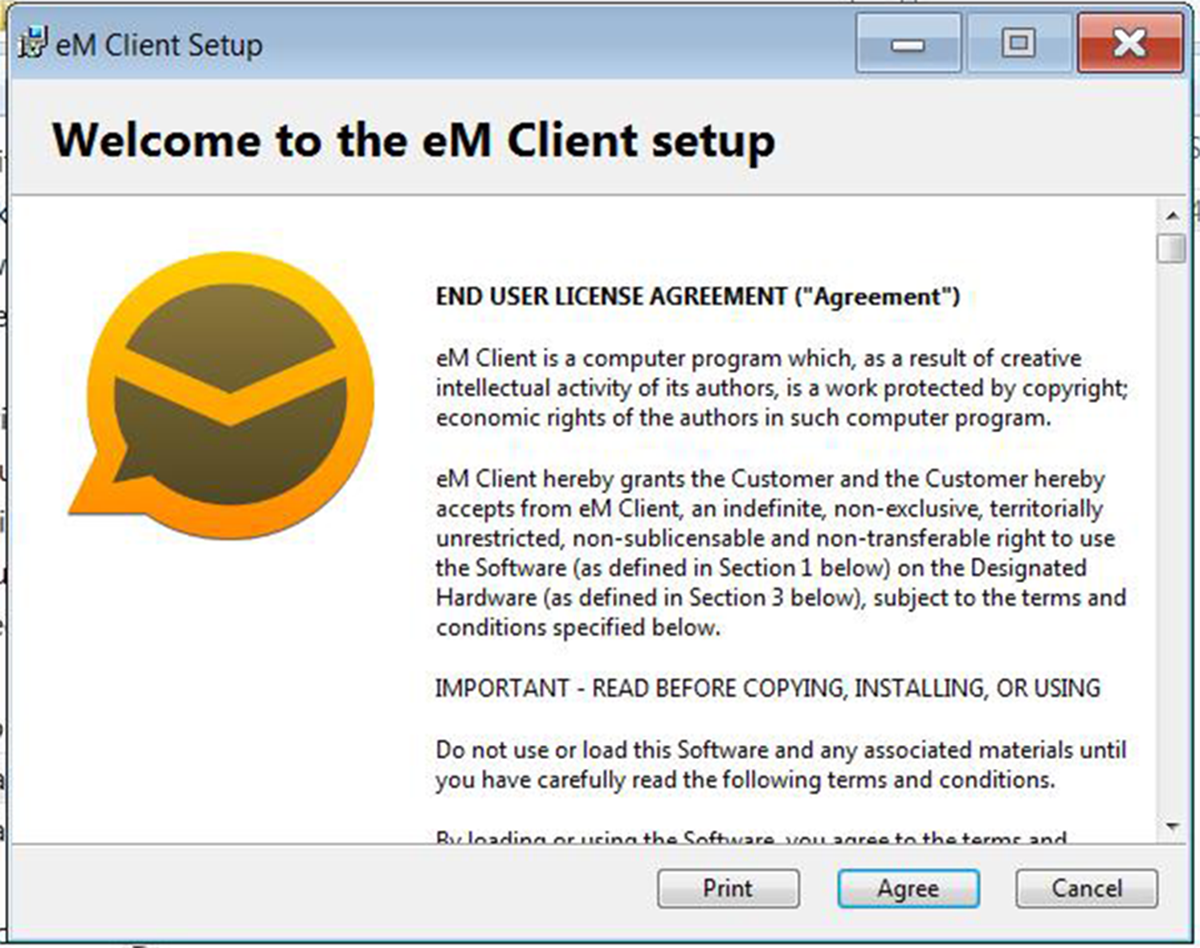1200x948 pixels.
Task: Click the 'Welcome to the eM Client setup' heading
Action: (413, 141)
